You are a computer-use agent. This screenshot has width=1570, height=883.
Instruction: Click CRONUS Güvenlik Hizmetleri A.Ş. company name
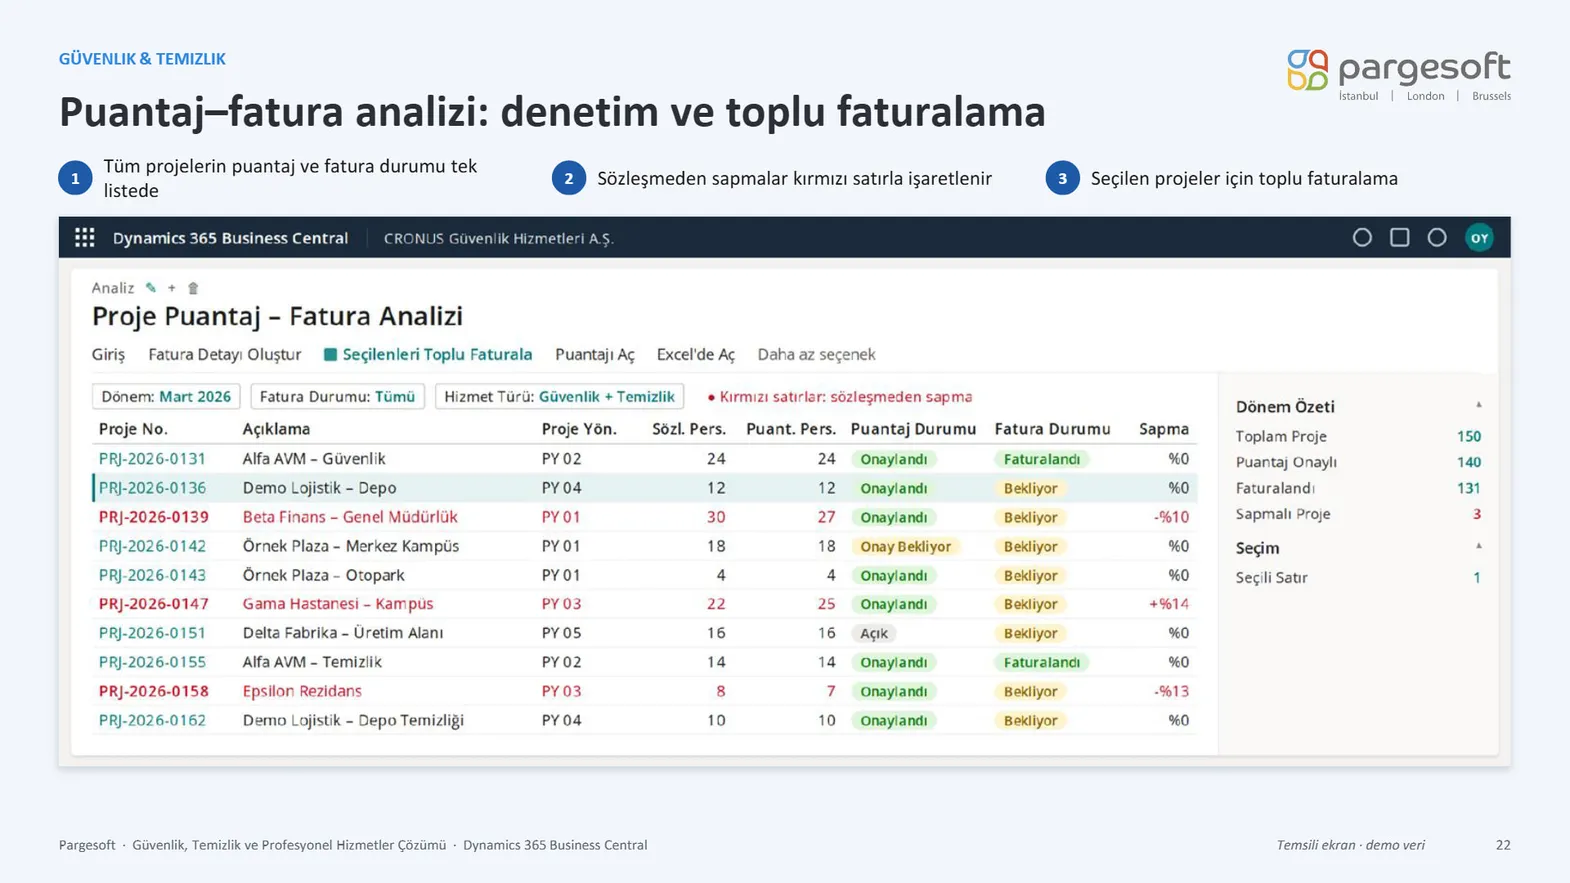coord(499,239)
